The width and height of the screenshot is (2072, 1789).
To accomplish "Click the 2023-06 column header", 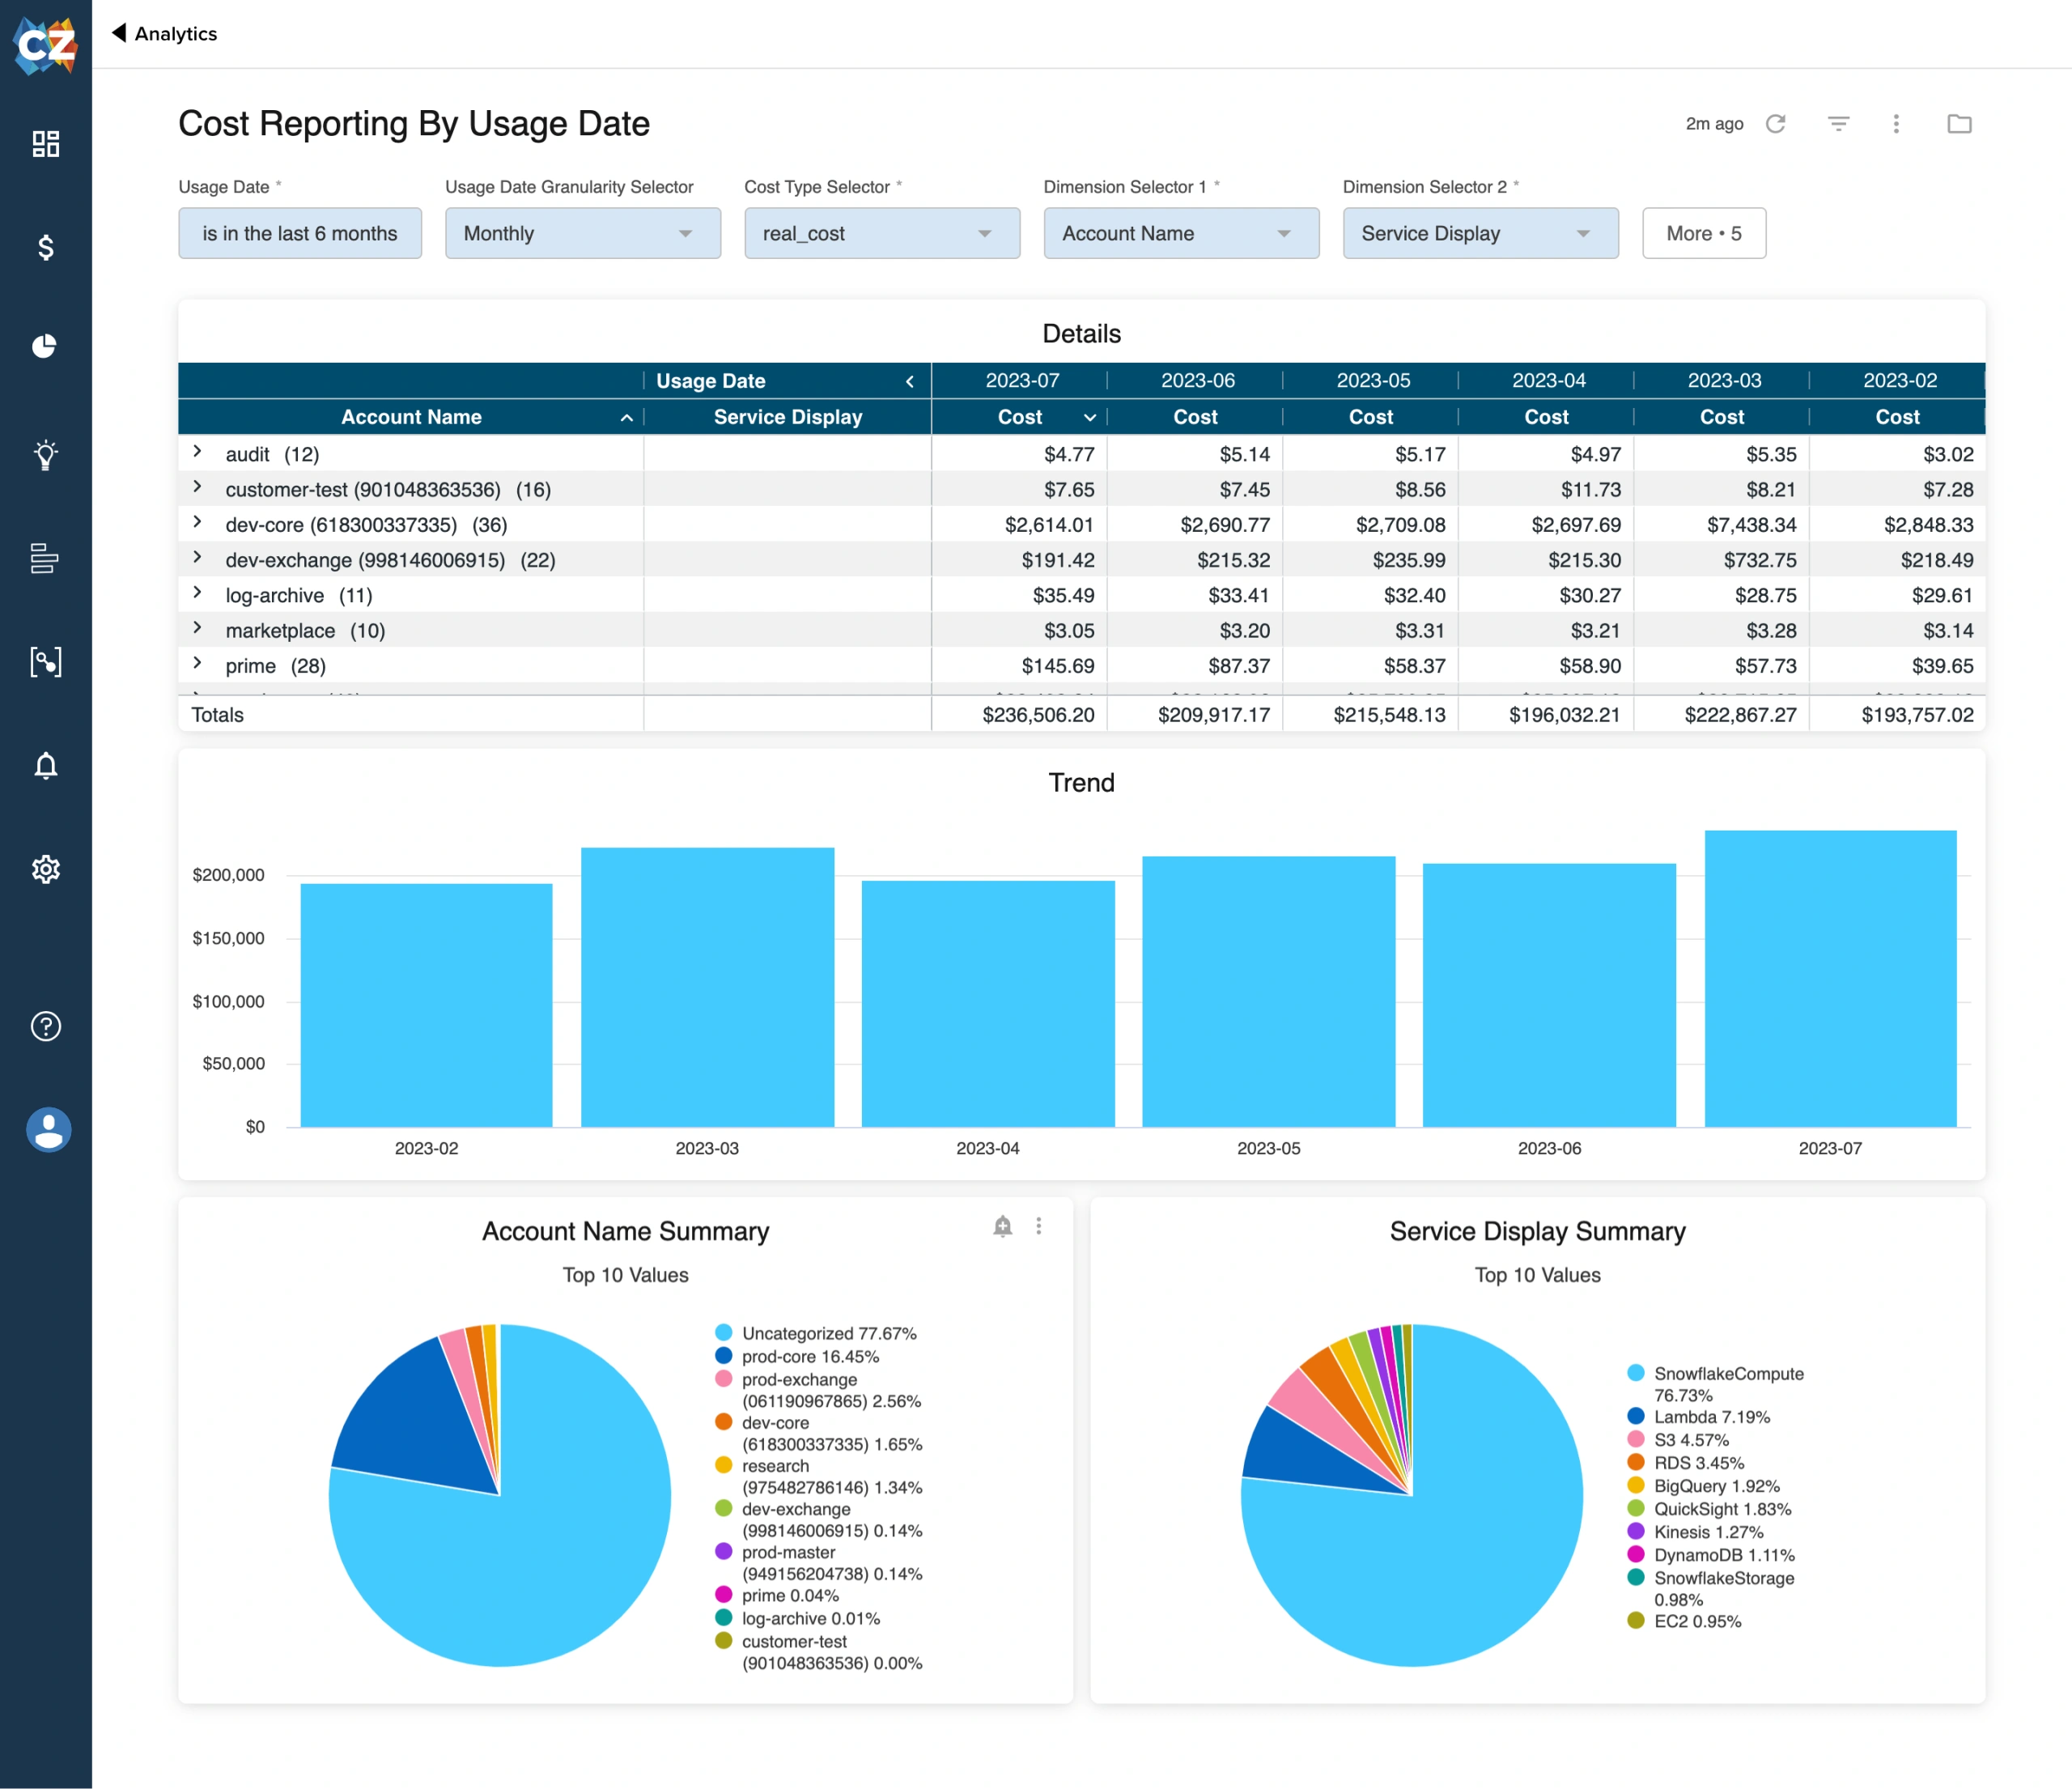I will [1198, 381].
